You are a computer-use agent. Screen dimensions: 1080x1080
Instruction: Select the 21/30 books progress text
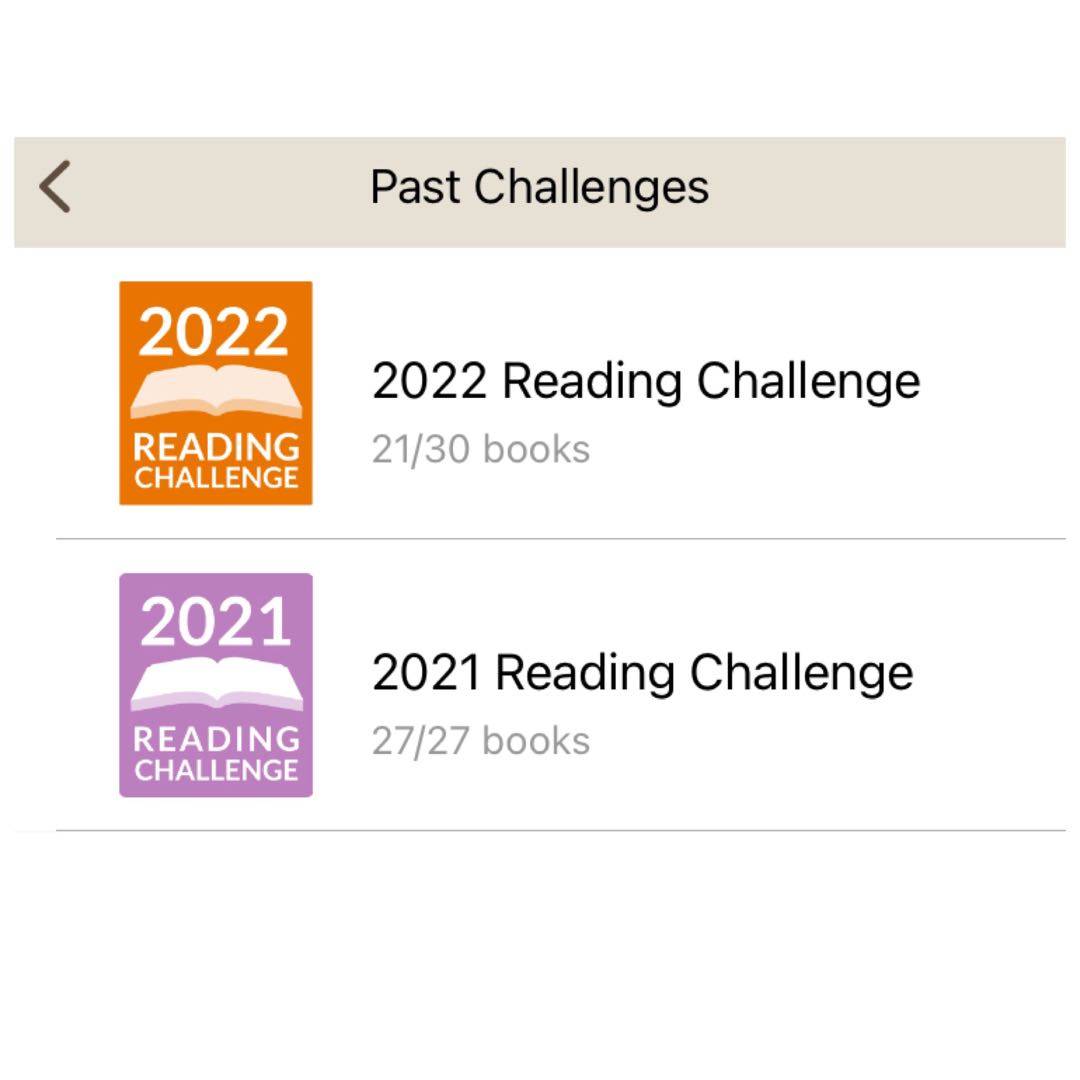tap(480, 450)
